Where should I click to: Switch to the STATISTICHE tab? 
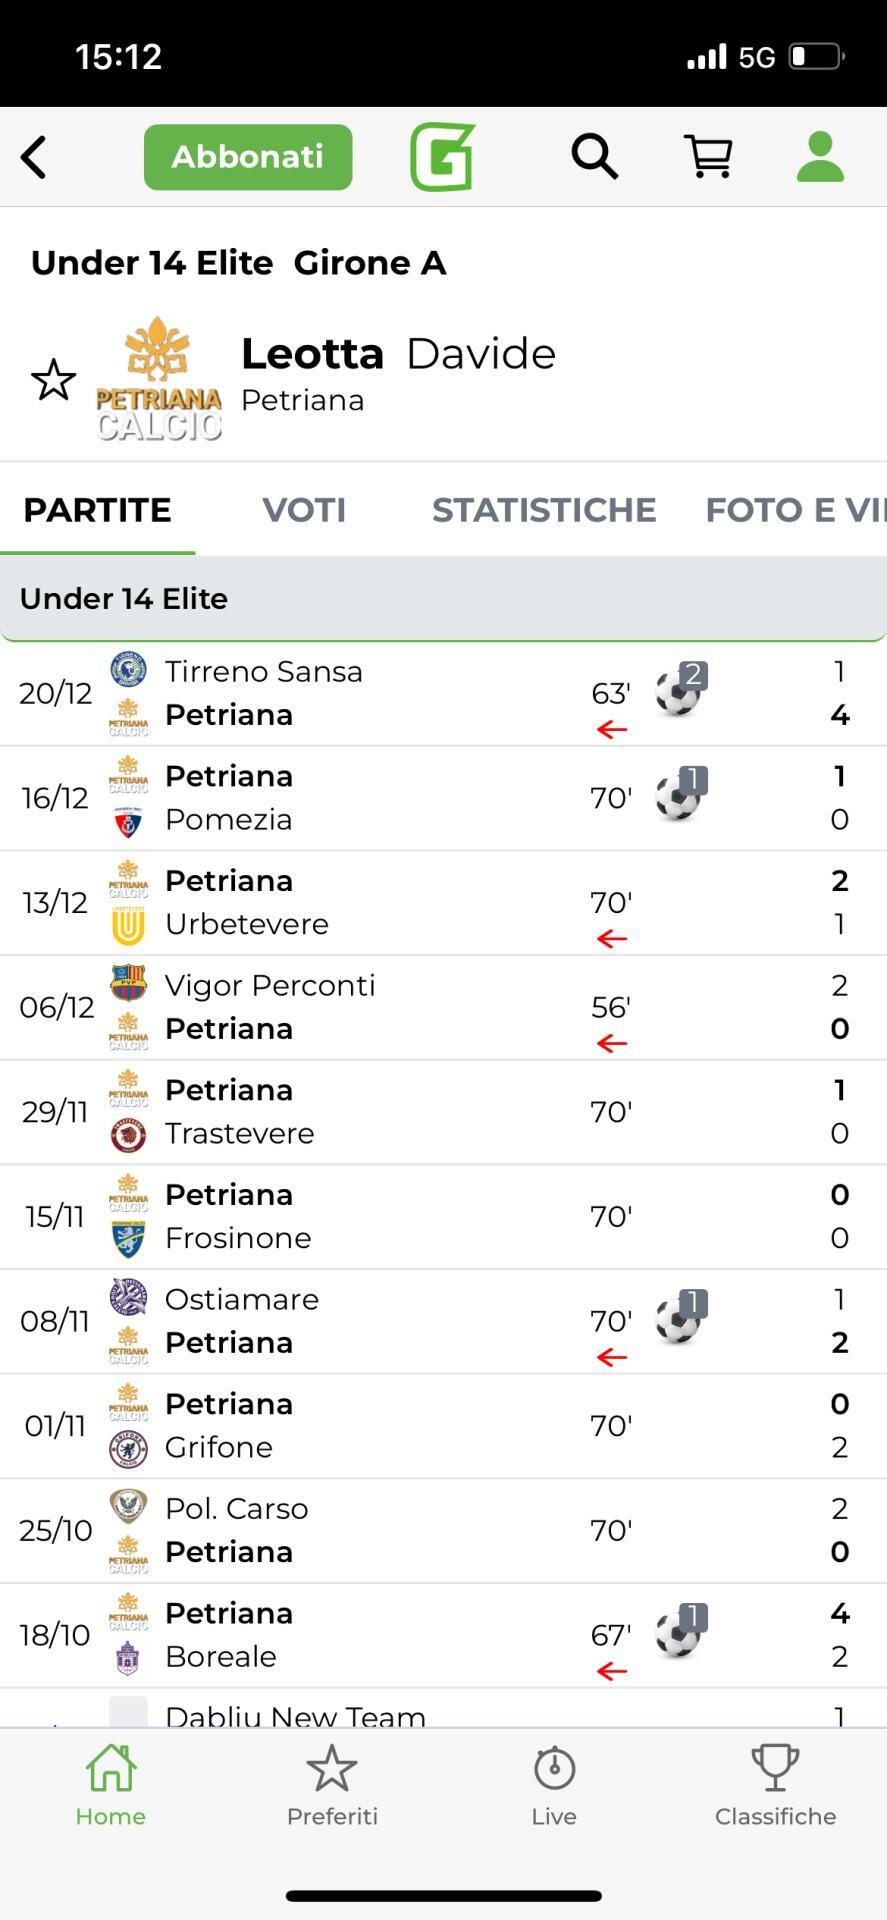pos(544,510)
